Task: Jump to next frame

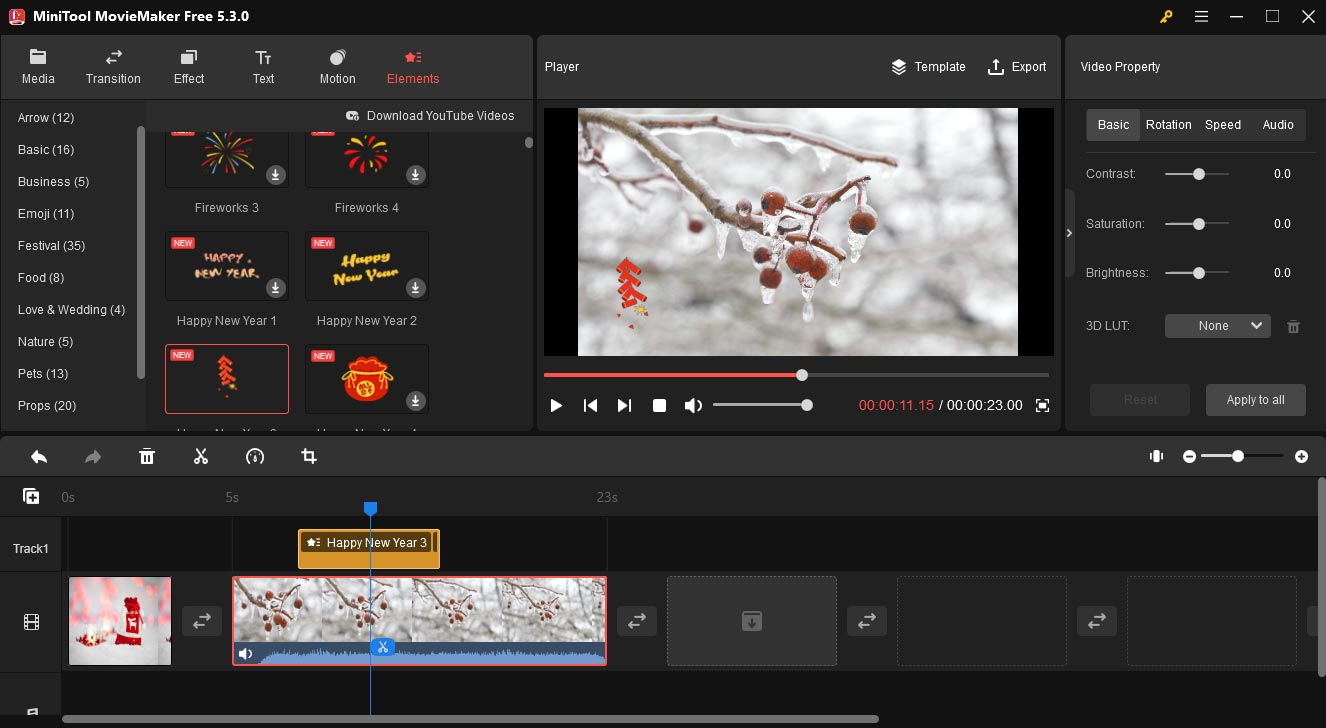Action: tap(624, 405)
